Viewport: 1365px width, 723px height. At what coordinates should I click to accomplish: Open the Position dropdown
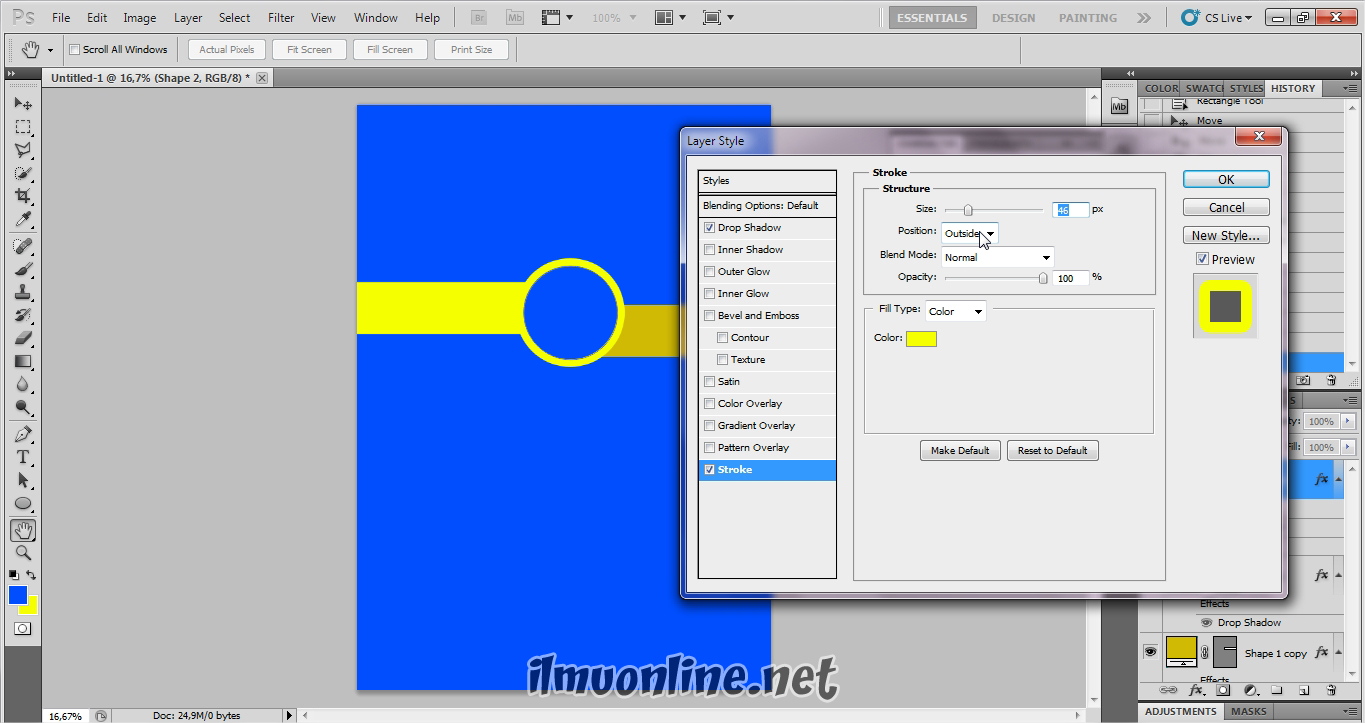click(969, 233)
